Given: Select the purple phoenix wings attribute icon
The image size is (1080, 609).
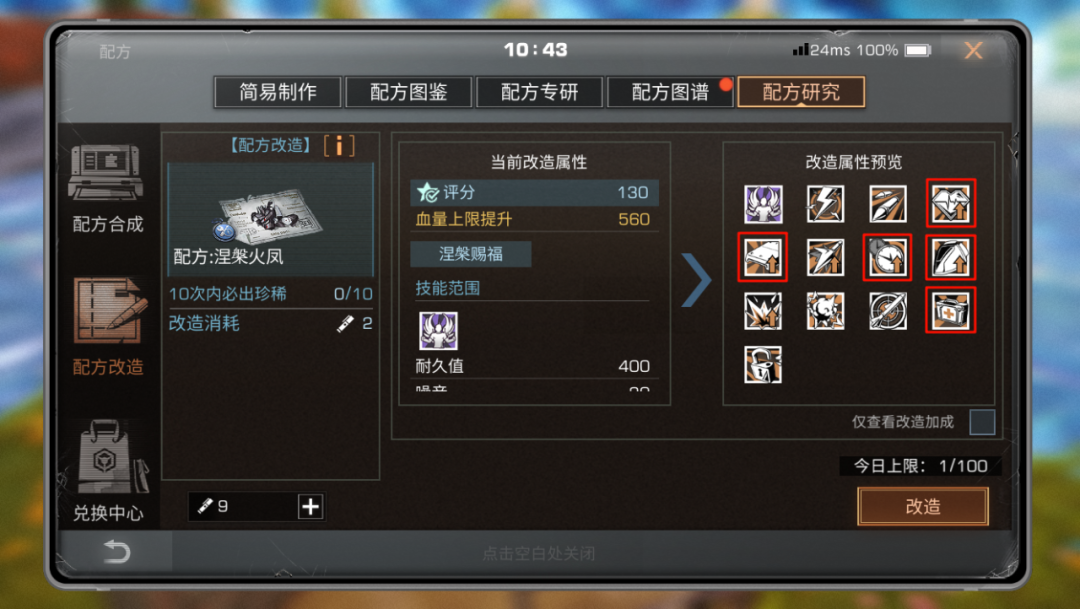Looking at the screenshot, I should (x=763, y=204).
